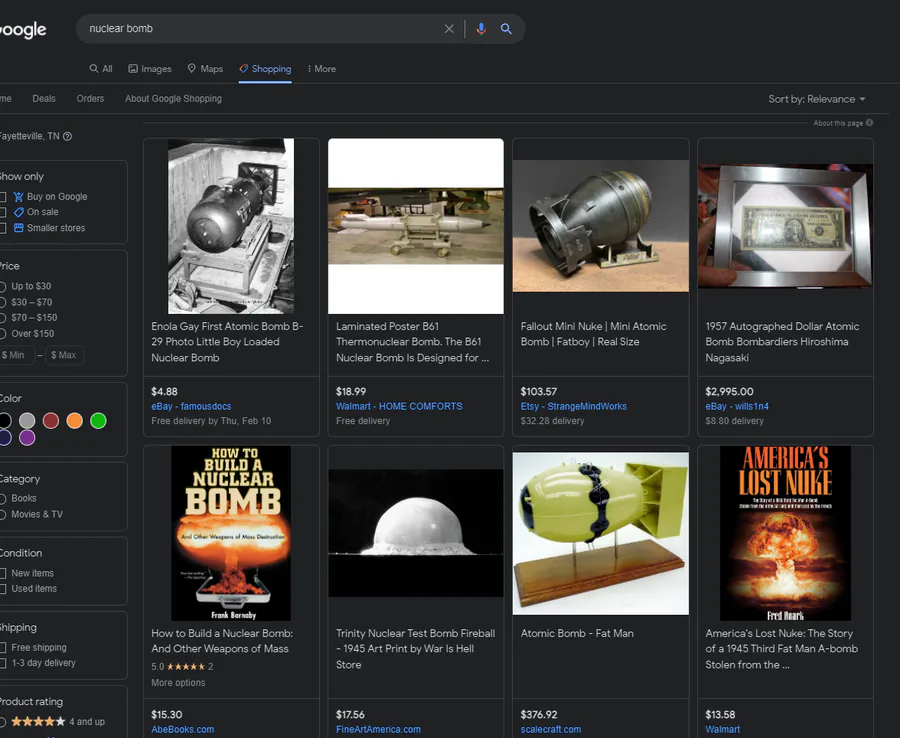
Task: Toggle the On sale checkbox
Action: (x=3, y=212)
